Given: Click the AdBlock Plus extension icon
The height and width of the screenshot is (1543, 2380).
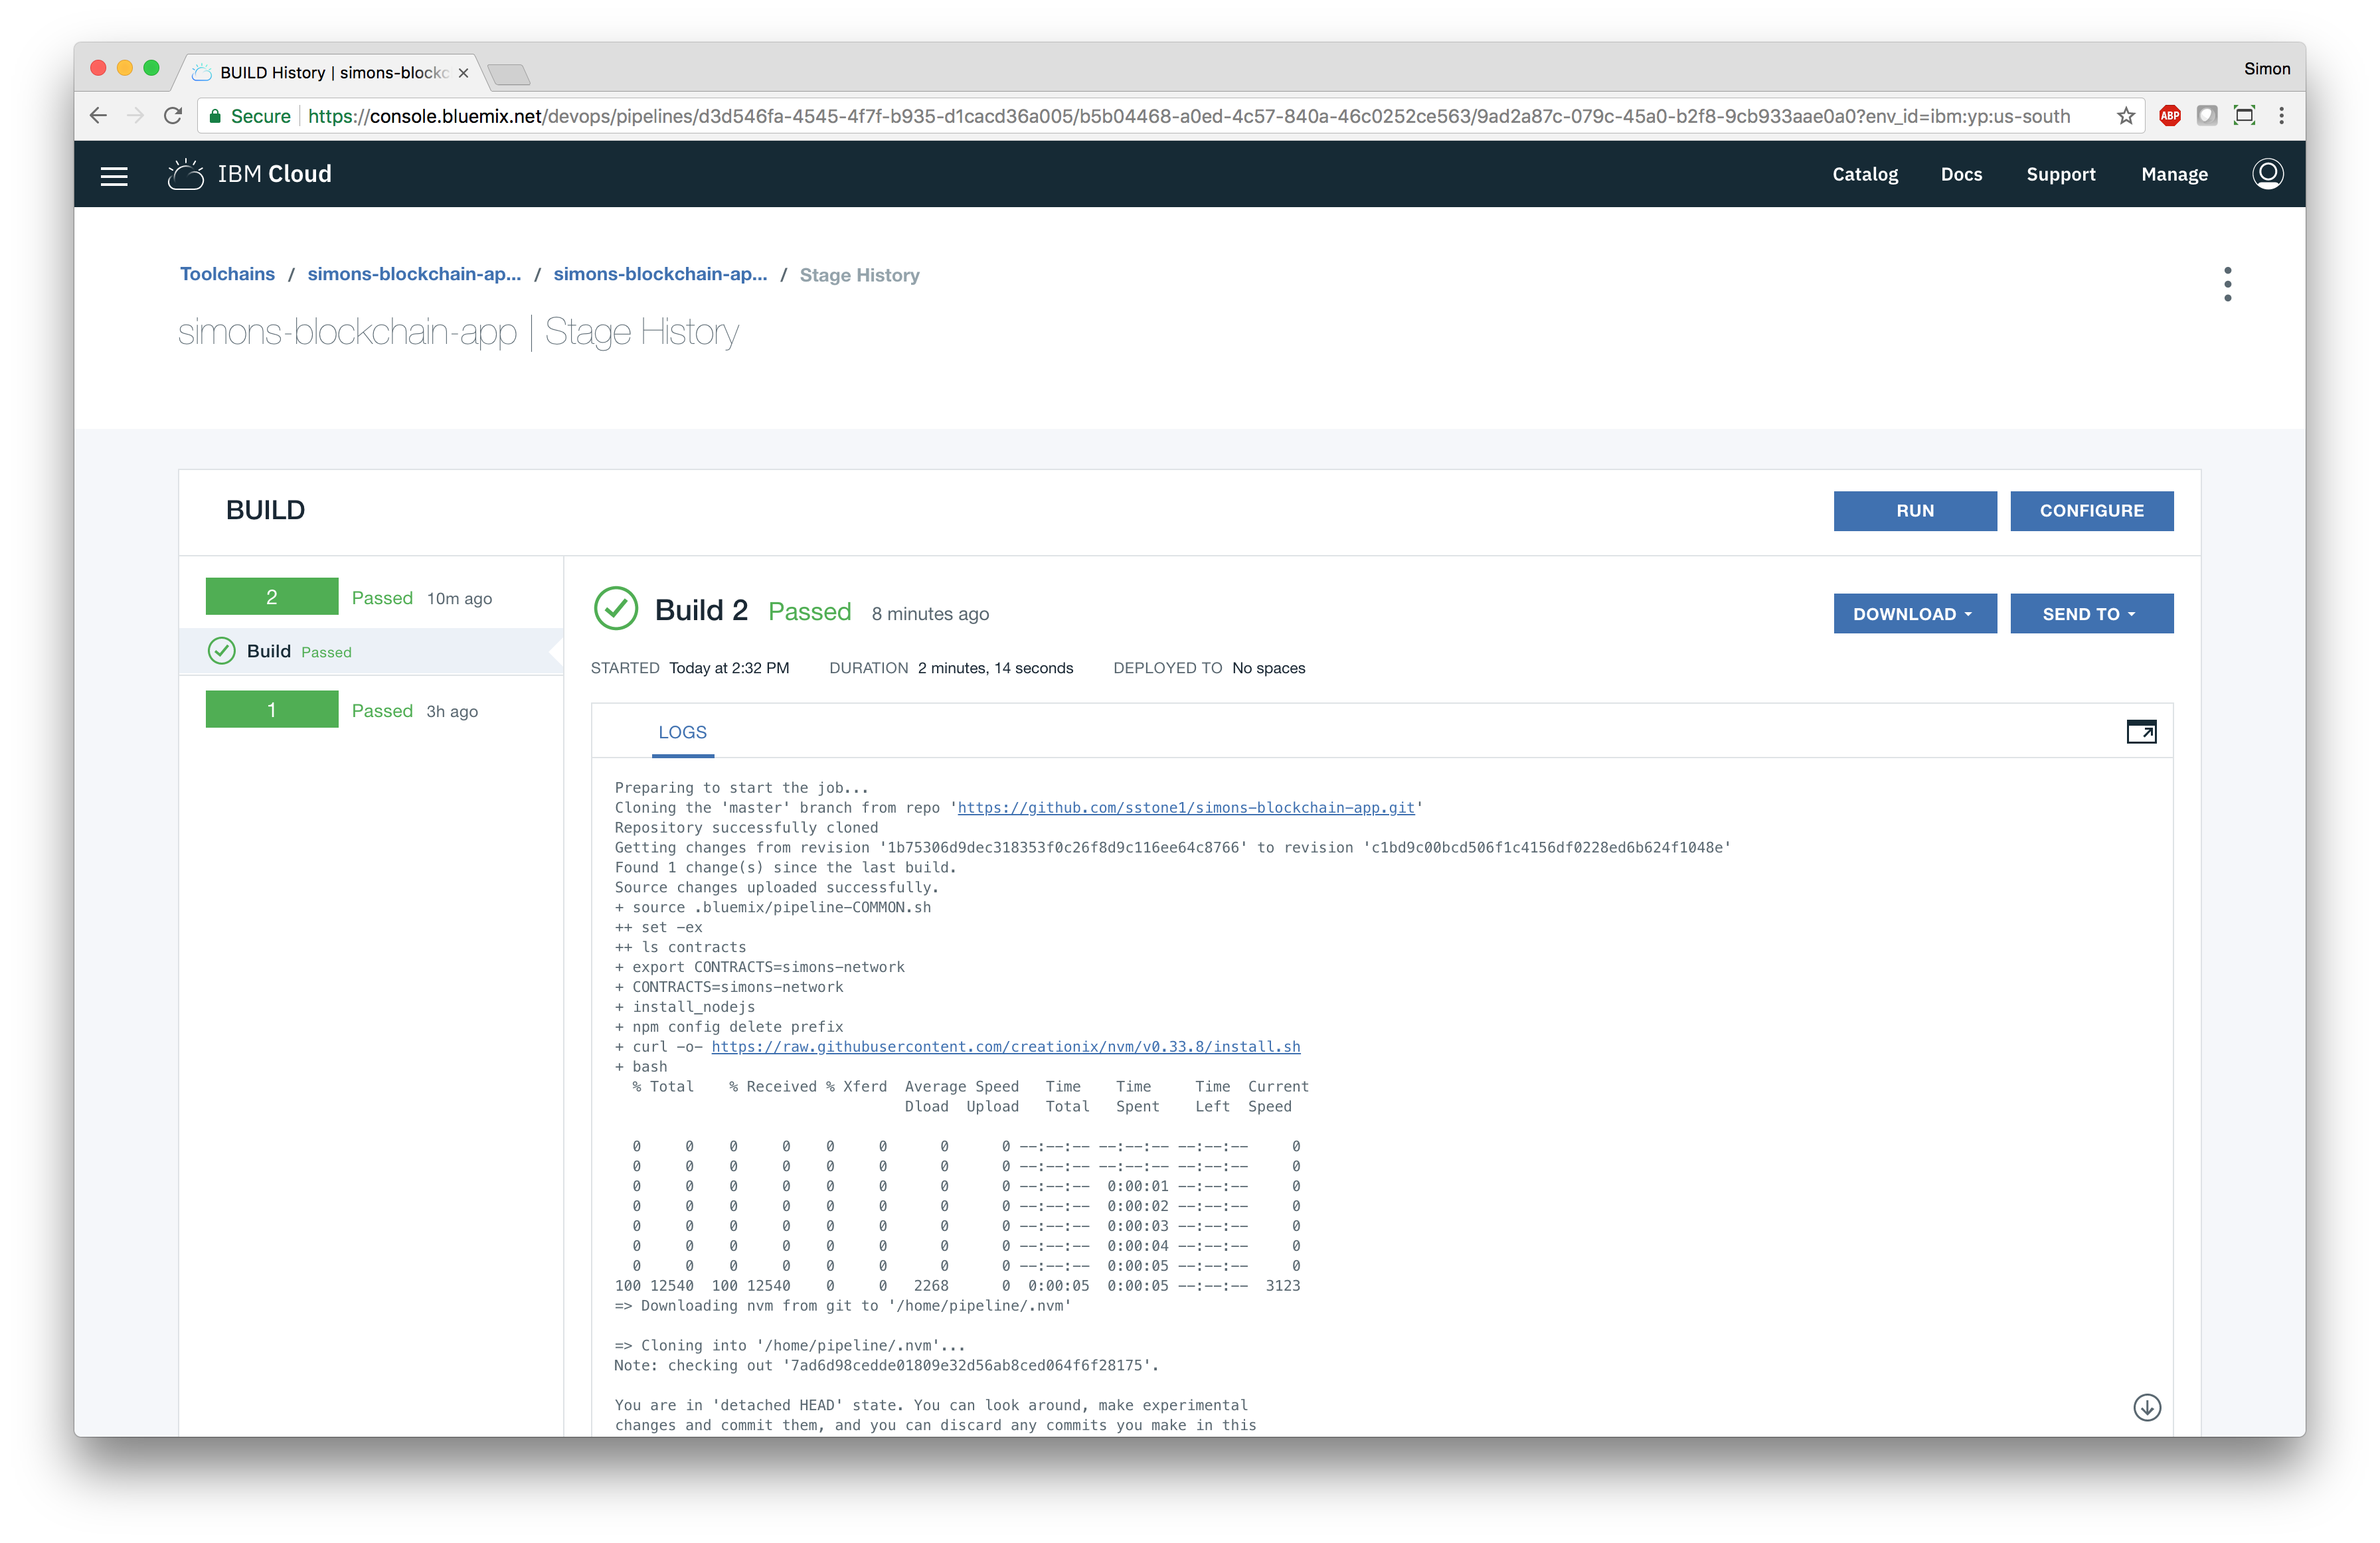Looking at the screenshot, I should pyautogui.click(x=2169, y=116).
